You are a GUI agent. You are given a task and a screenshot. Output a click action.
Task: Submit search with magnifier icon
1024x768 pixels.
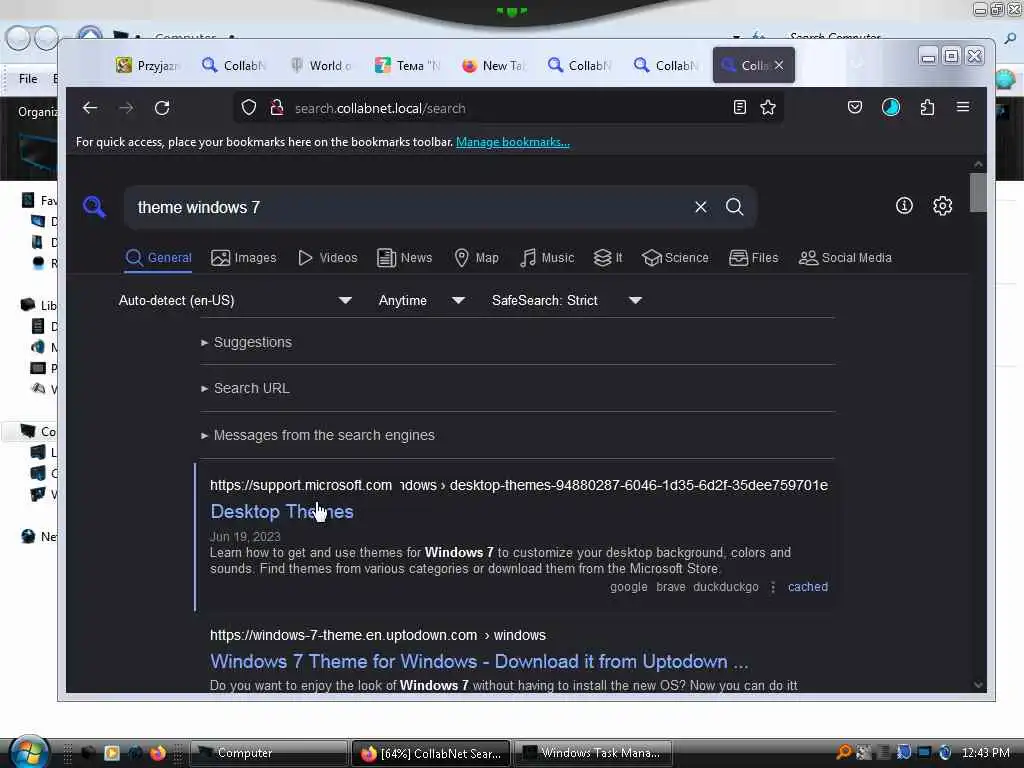click(735, 207)
